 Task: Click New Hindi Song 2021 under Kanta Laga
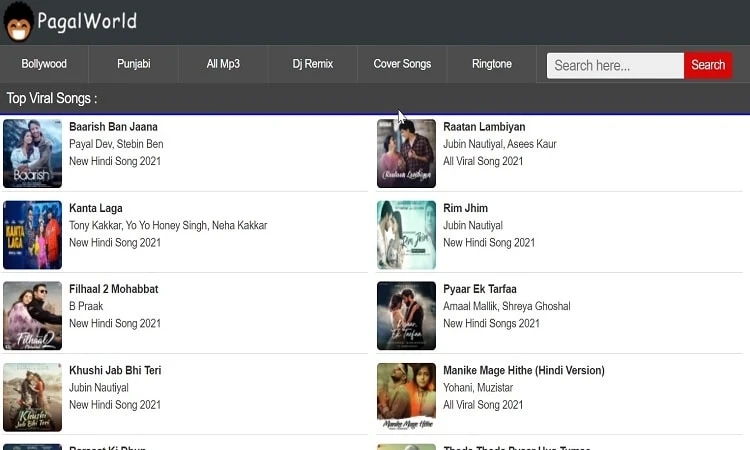[x=115, y=242]
